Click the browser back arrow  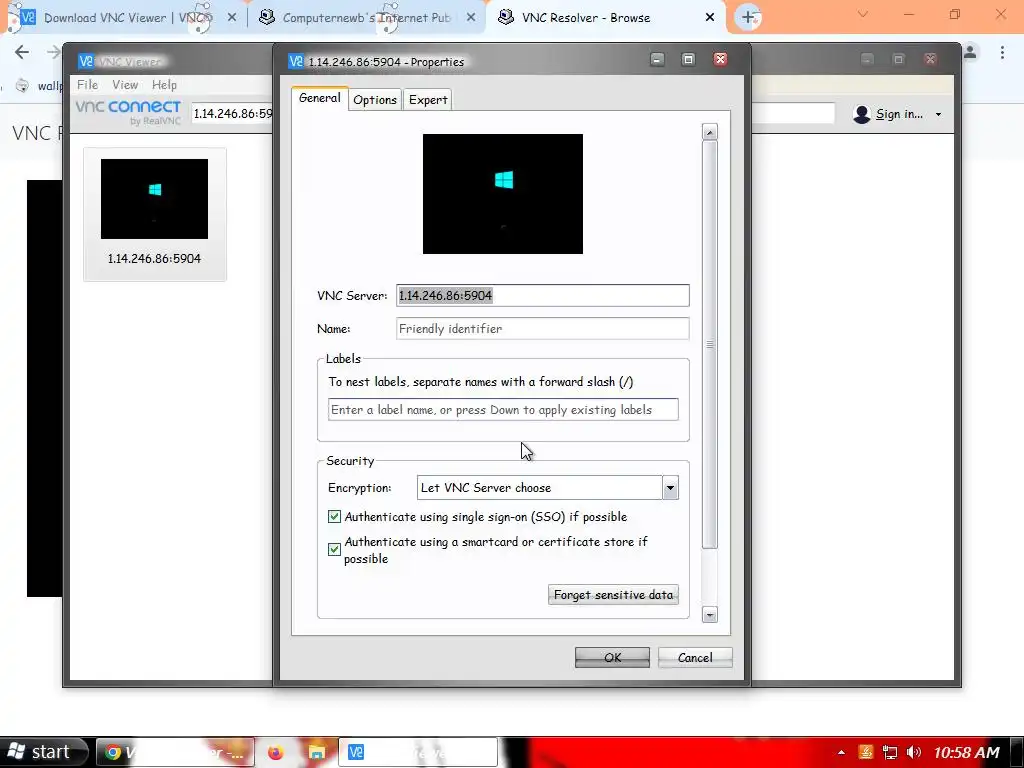(22, 52)
